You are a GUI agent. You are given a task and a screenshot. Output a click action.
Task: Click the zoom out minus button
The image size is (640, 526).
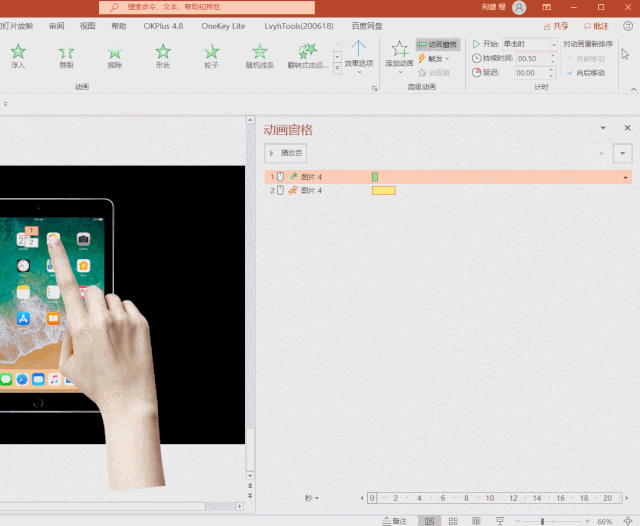coord(518,521)
